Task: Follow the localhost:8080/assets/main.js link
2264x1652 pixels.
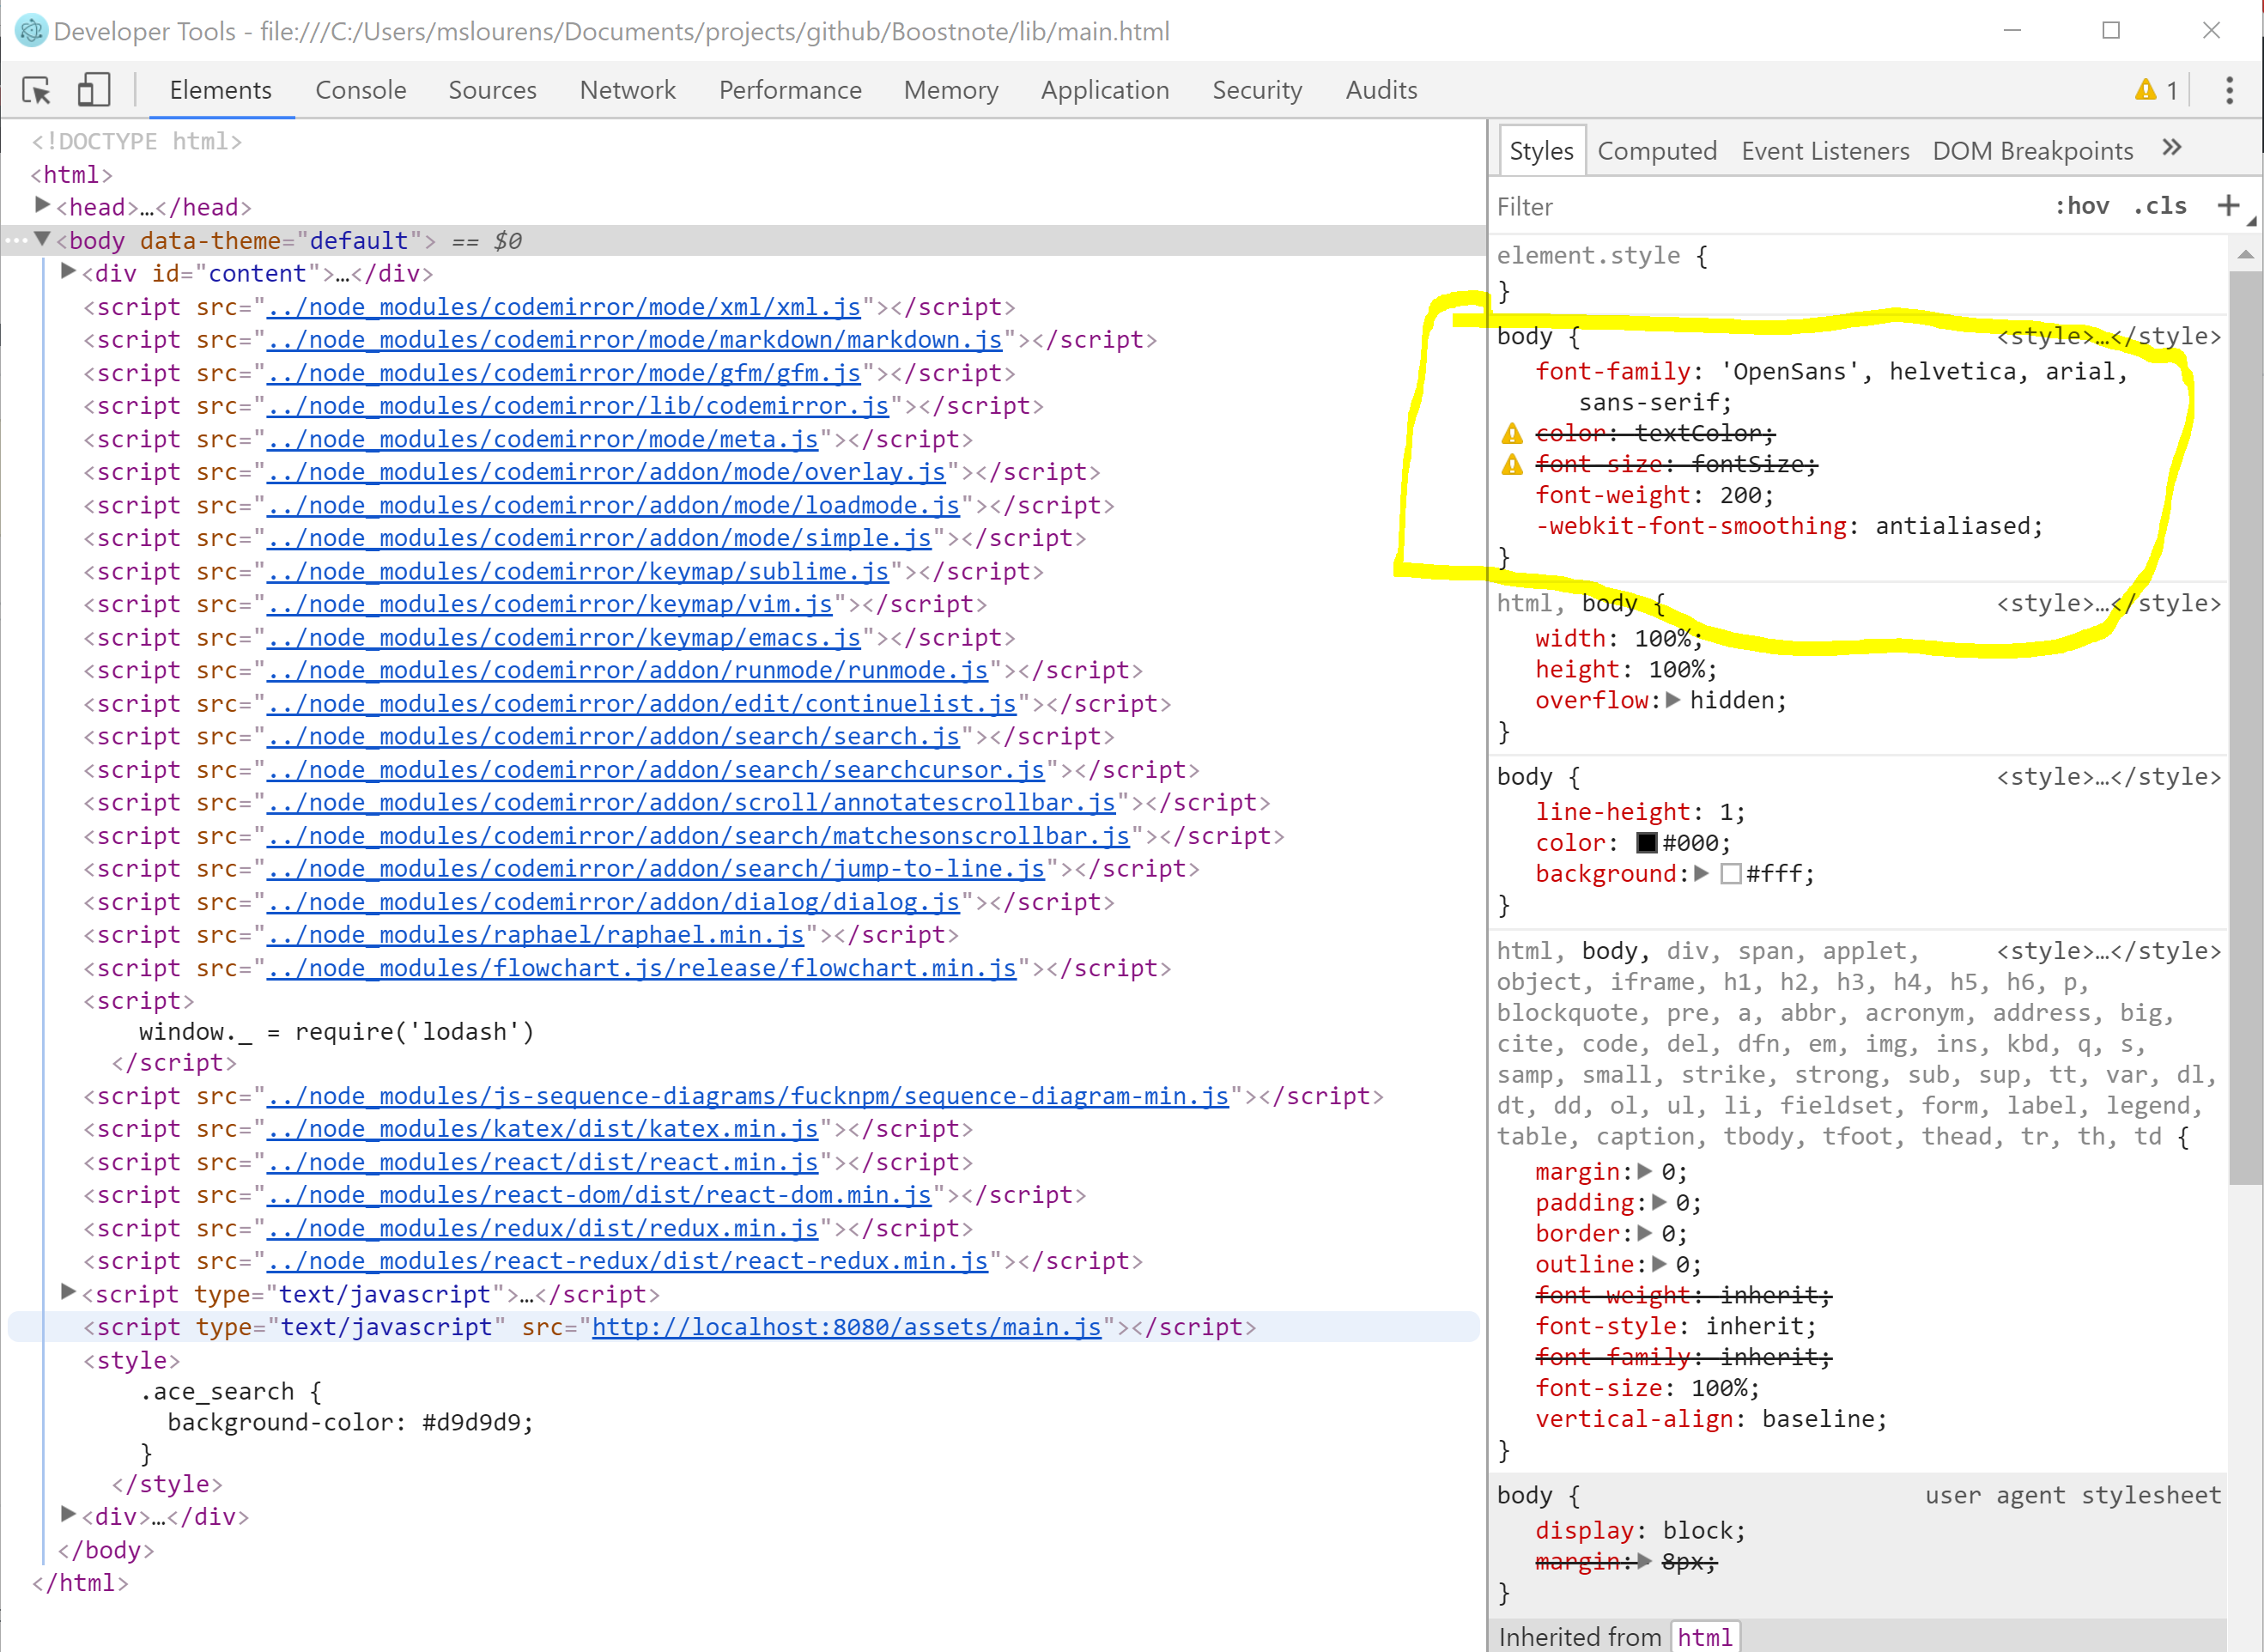Action: [847, 1327]
